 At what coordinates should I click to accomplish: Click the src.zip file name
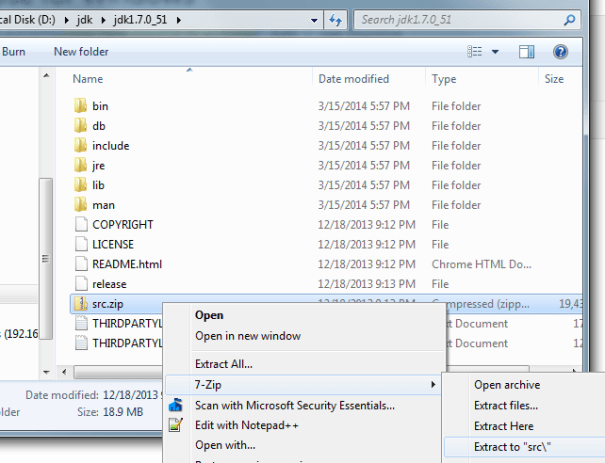coord(108,304)
